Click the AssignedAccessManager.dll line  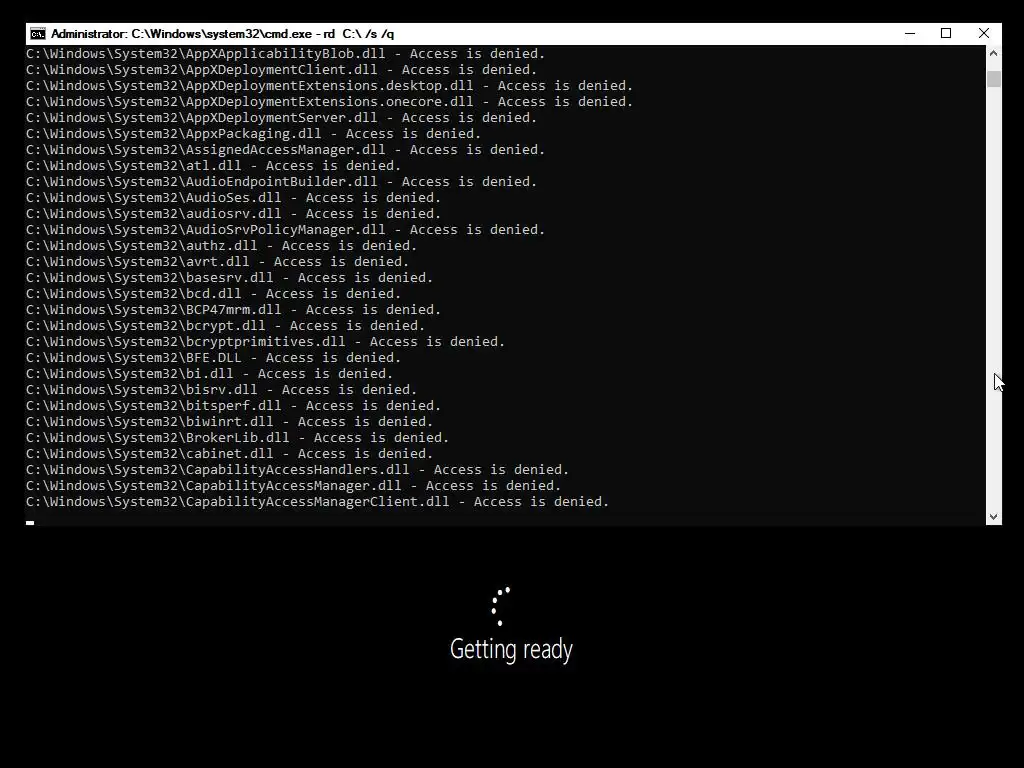click(x=285, y=150)
